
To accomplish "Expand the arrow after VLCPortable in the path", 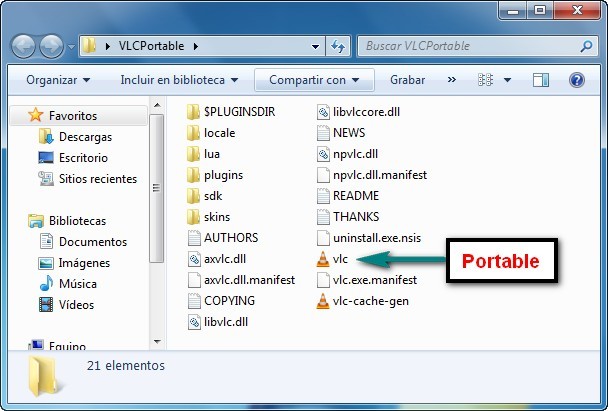I will (196, 47).
